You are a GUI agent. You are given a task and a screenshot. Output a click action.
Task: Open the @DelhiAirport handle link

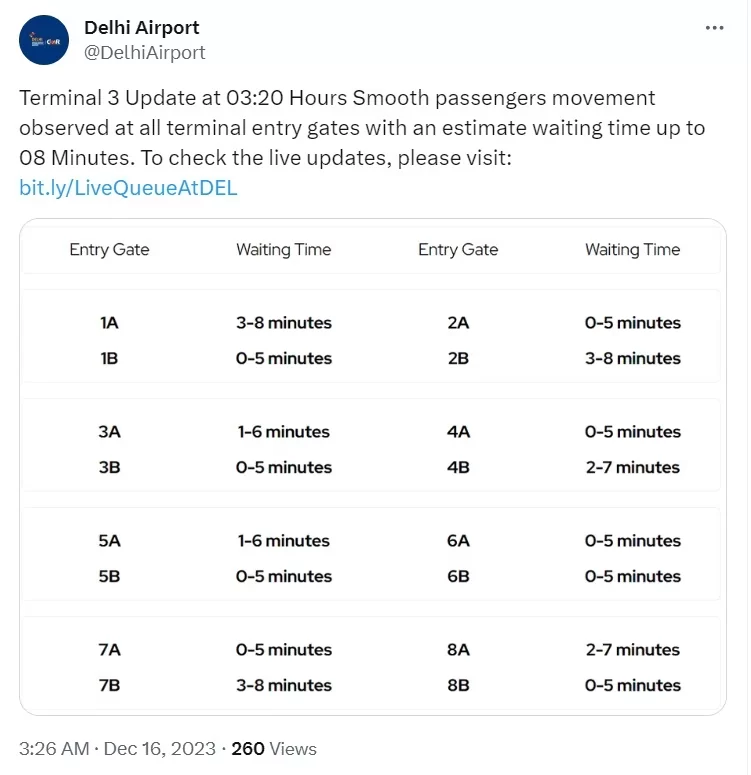pos(144,52)
